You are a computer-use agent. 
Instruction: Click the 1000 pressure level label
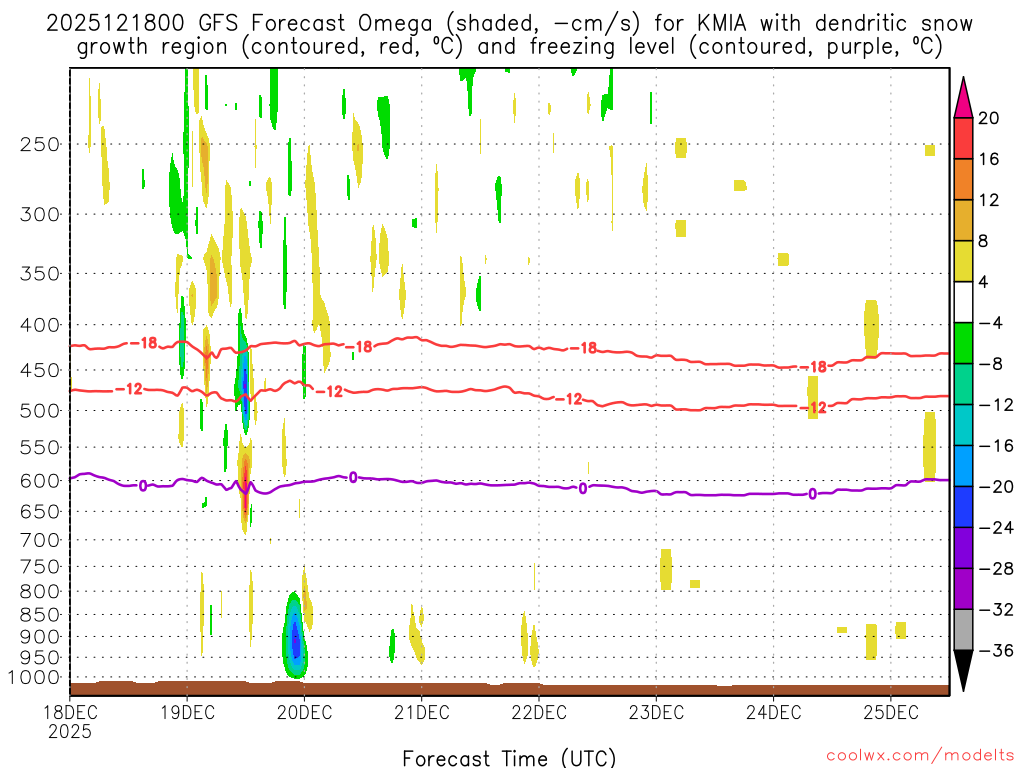35,678
